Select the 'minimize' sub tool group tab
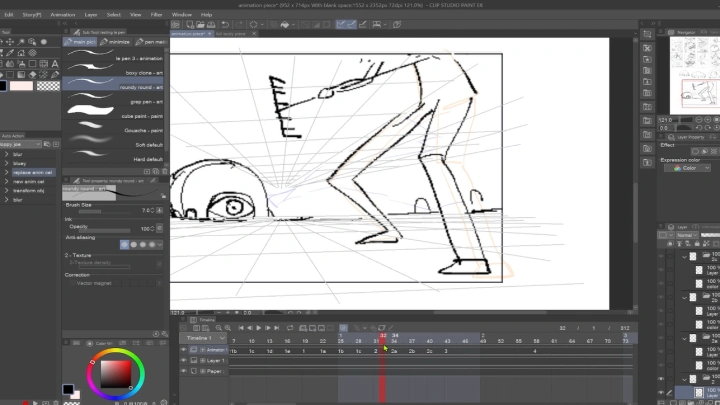The image size is (720, 405). pyautogui.click(x=115, y=42)
